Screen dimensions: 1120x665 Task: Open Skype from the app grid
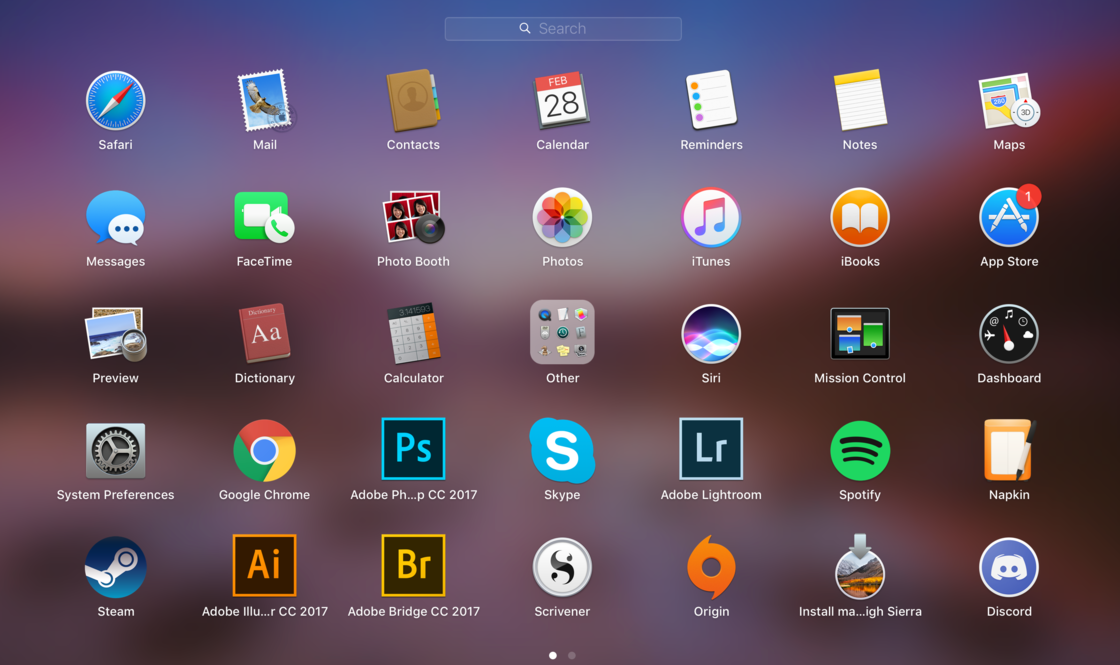click(562, 451)
